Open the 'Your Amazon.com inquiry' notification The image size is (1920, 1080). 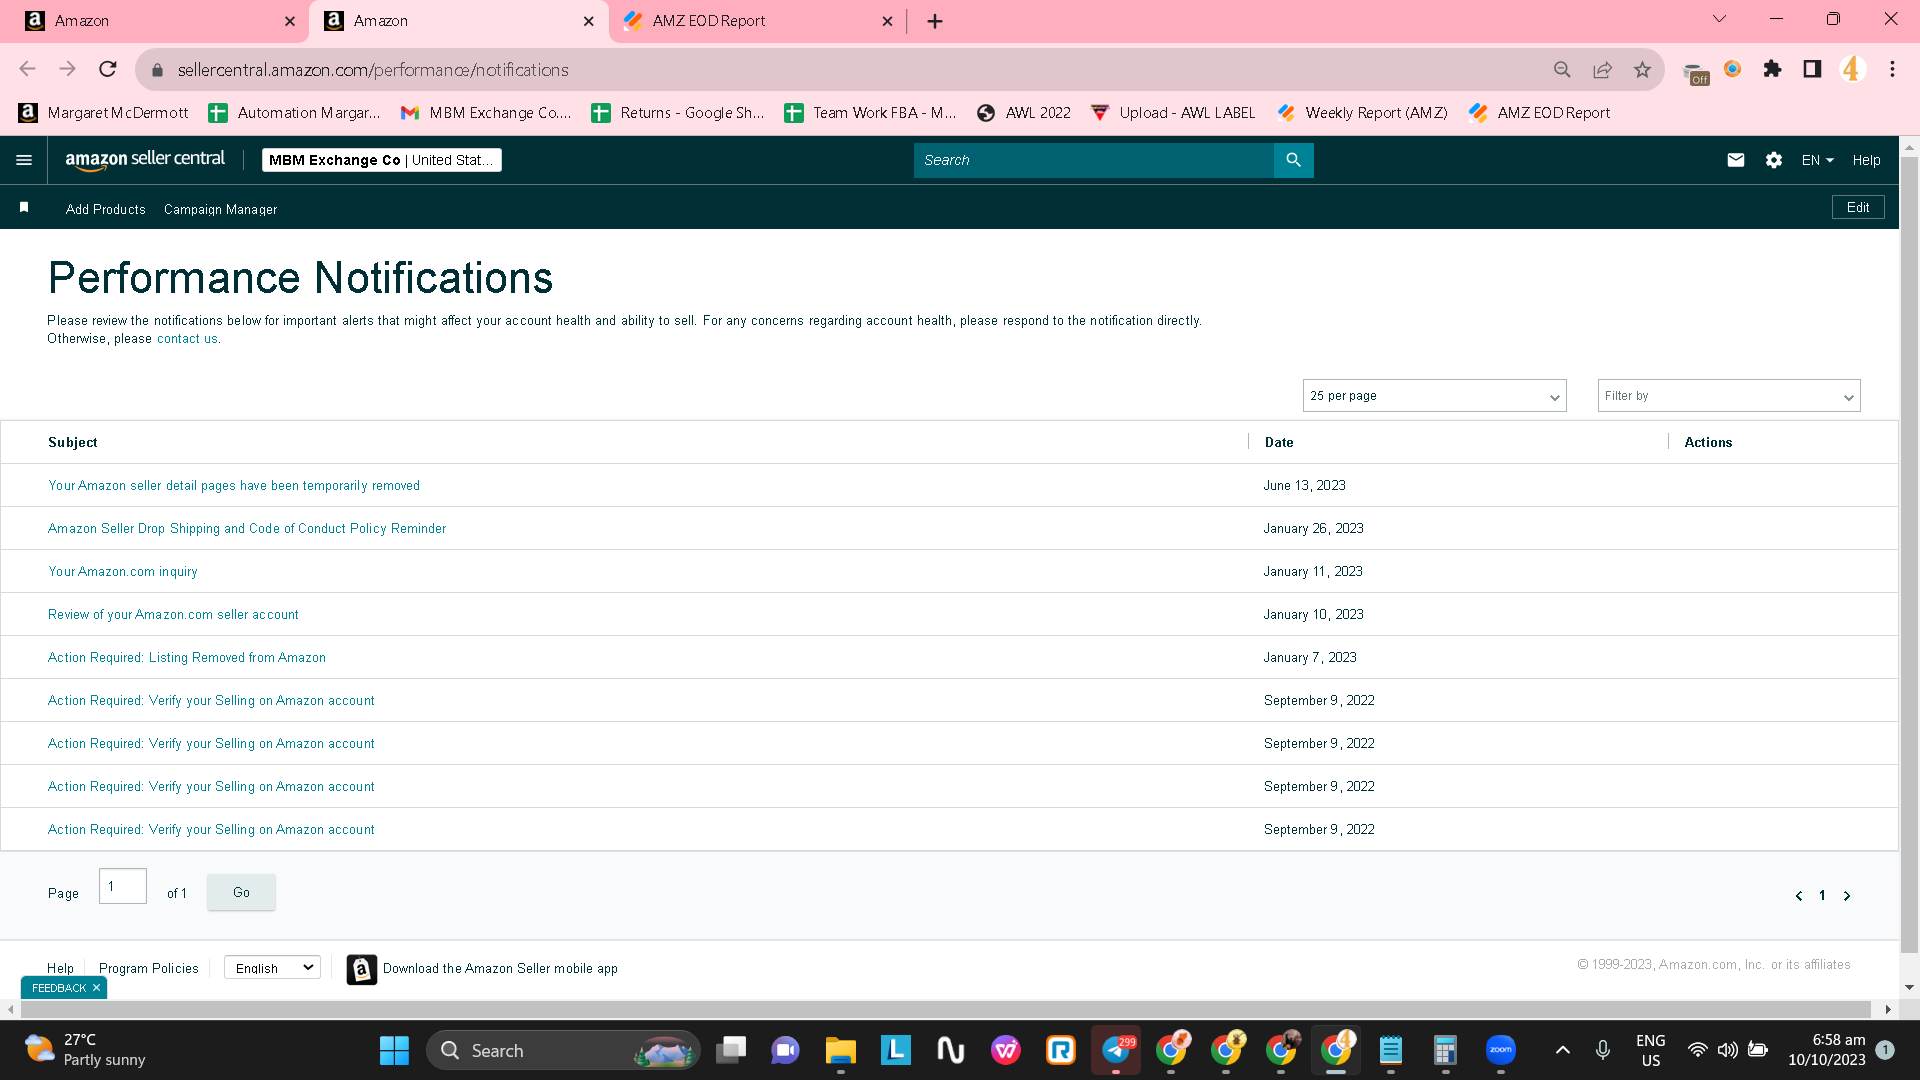123,572
